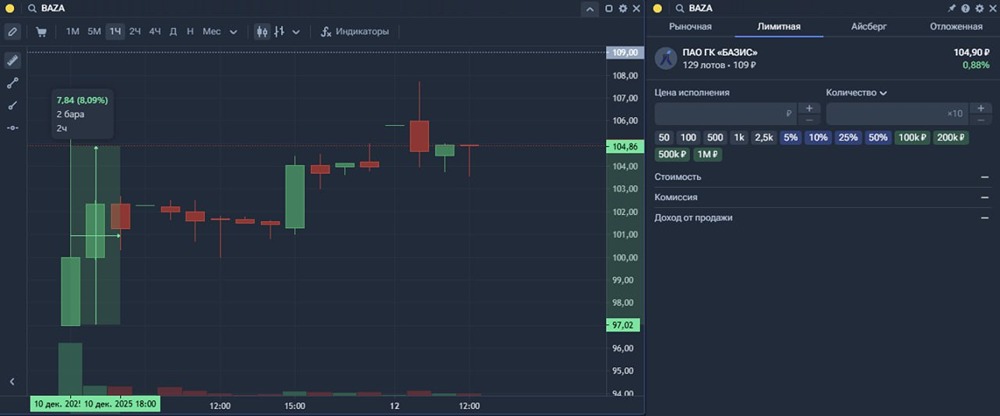
Task: Select the 500k ₽ amount preset
Action: 673,154
